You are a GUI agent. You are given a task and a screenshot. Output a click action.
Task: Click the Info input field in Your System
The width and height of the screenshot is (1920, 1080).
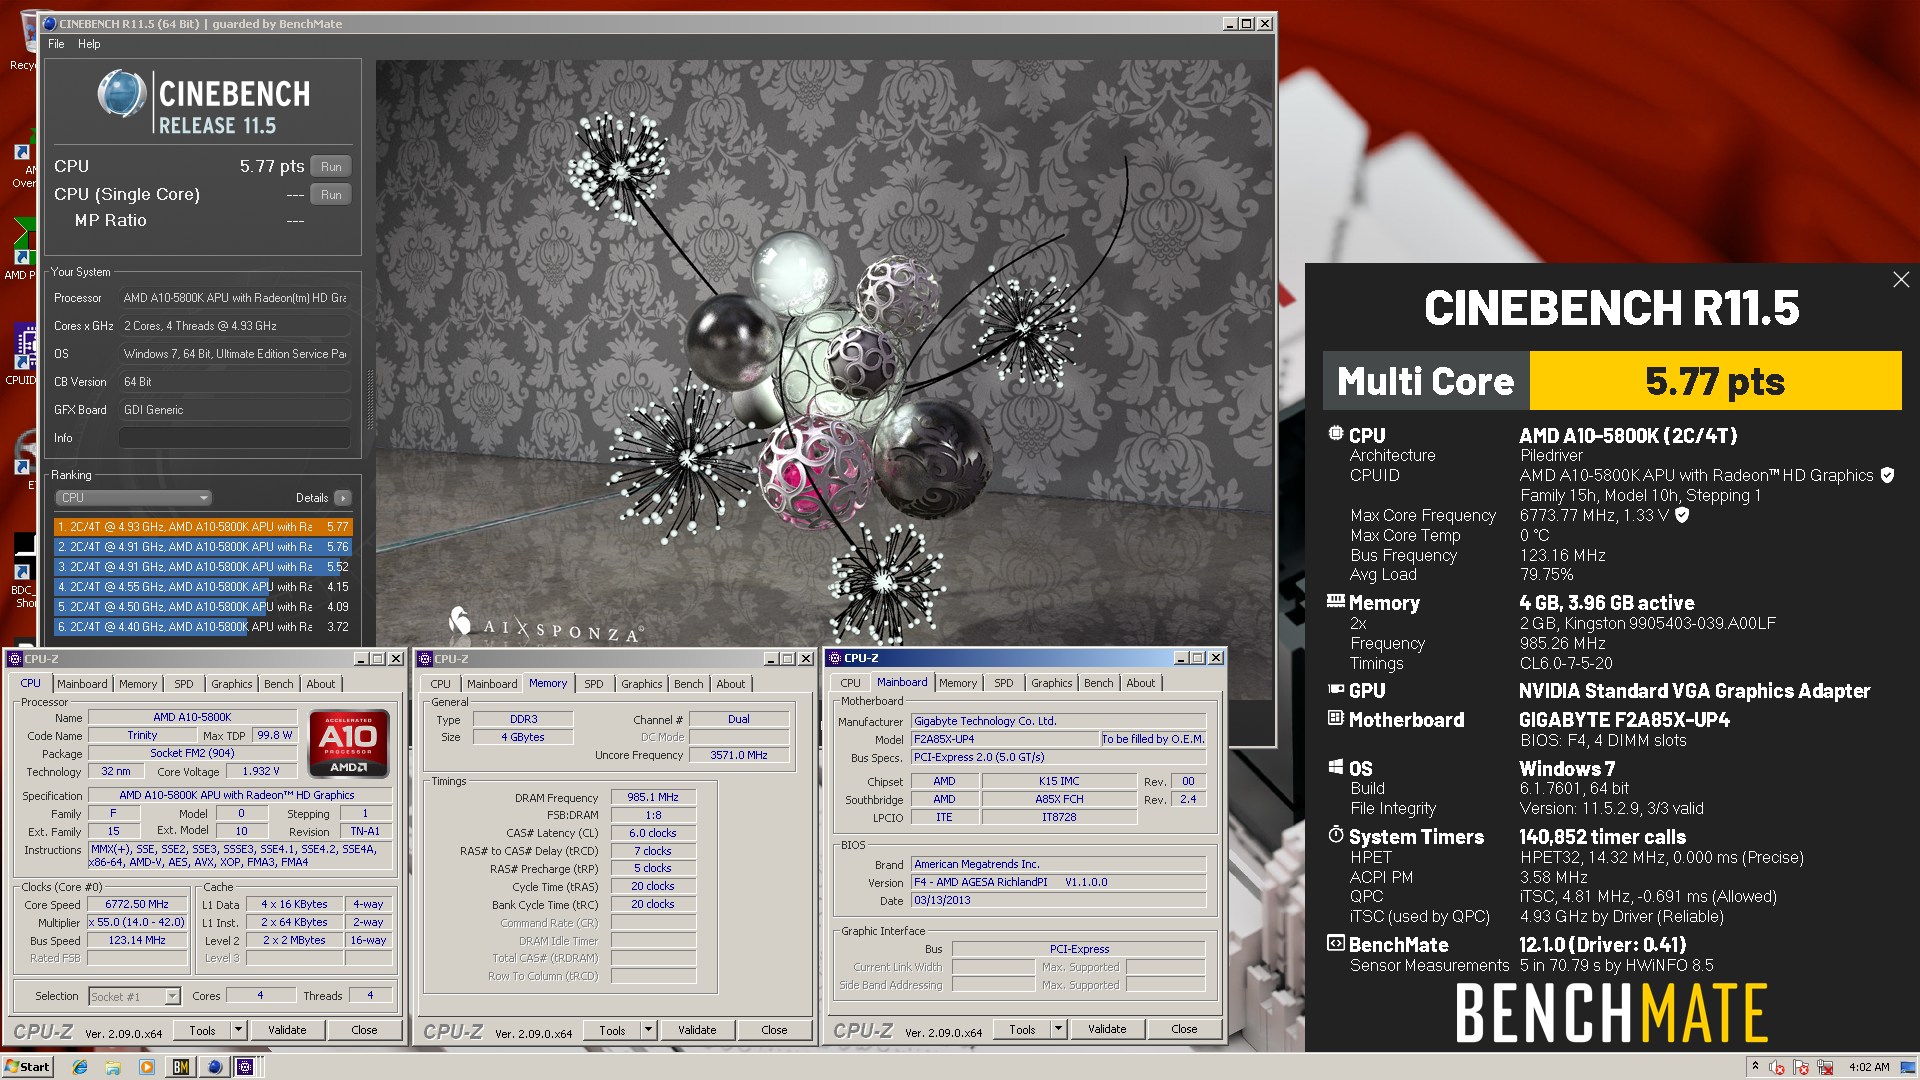[x=234, y=438]
